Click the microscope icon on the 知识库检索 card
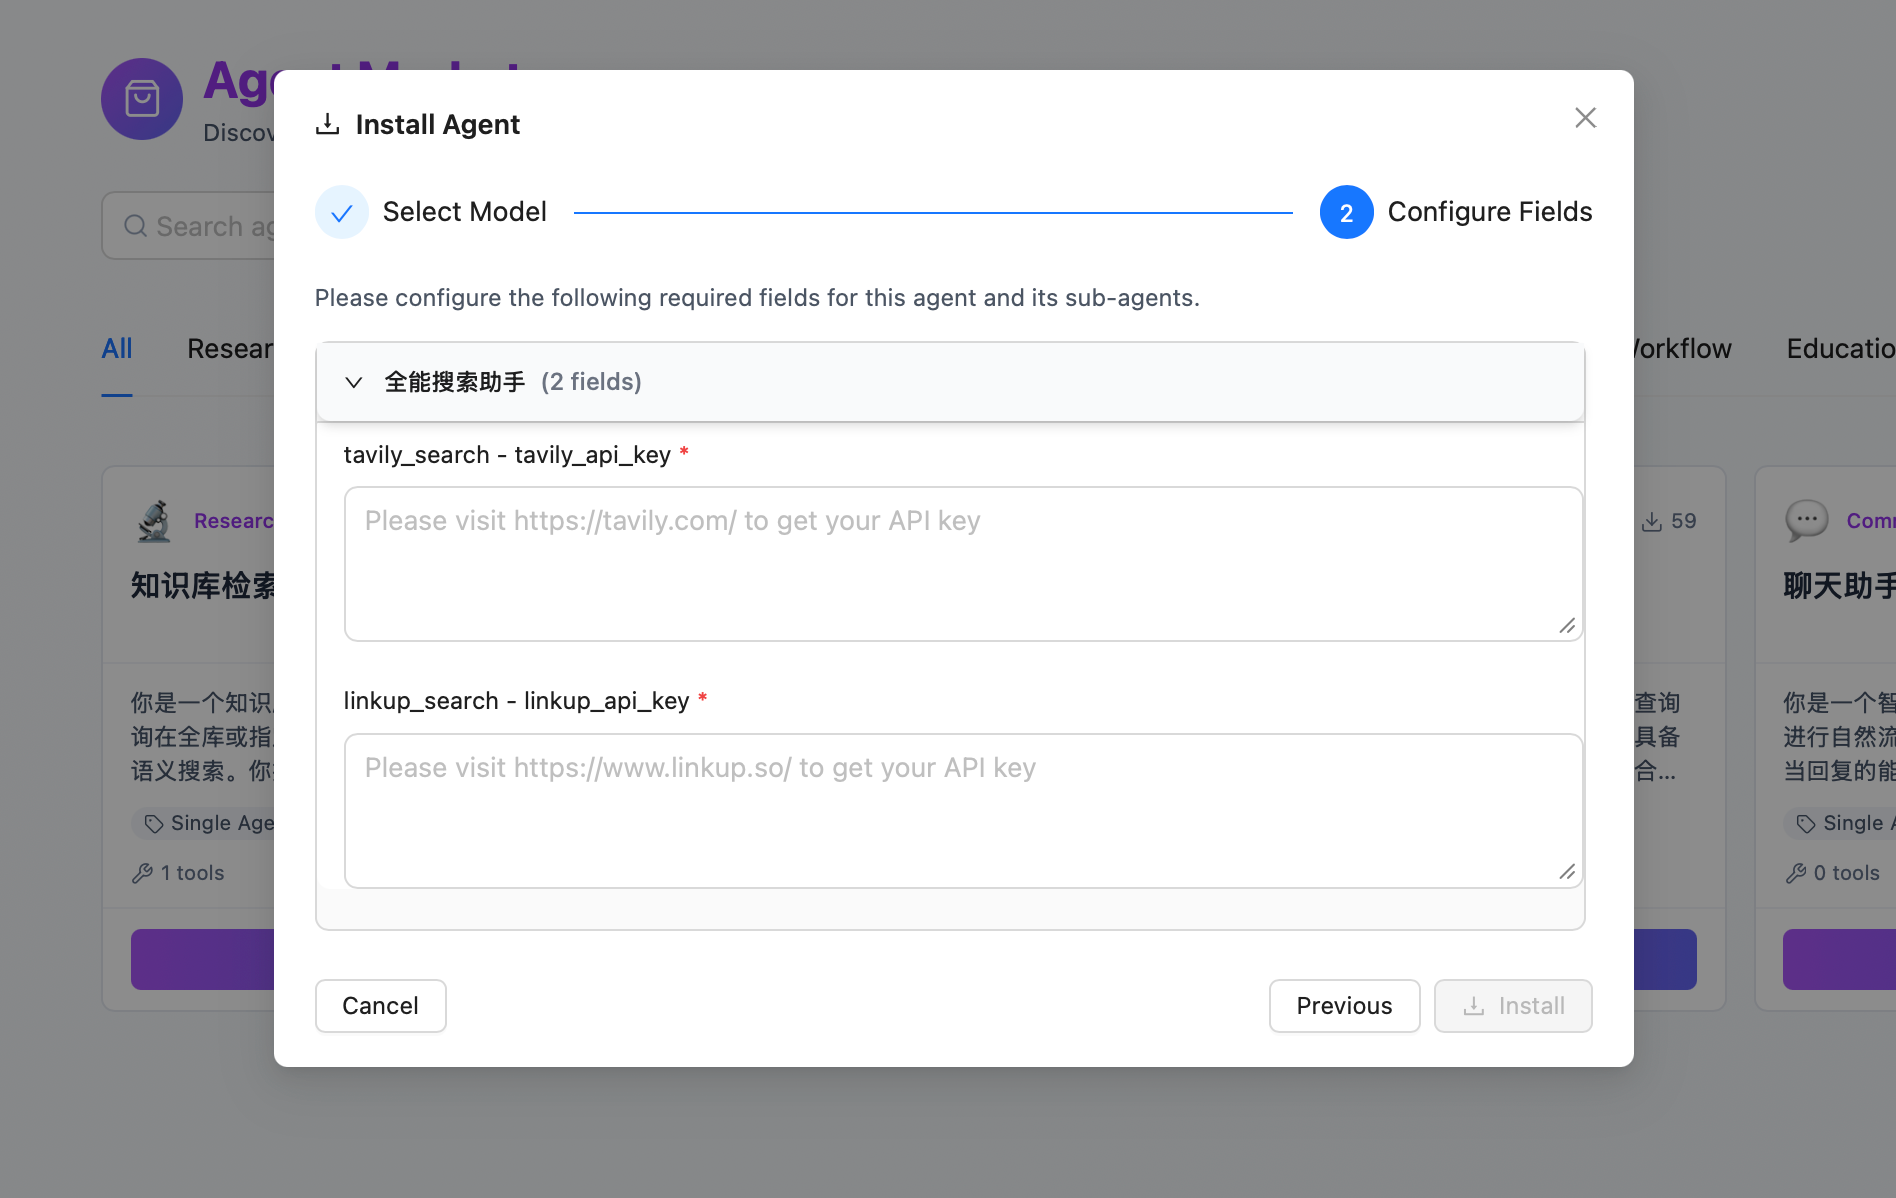The width and height of the screenshot is (1896, 1198). (153, 520)
